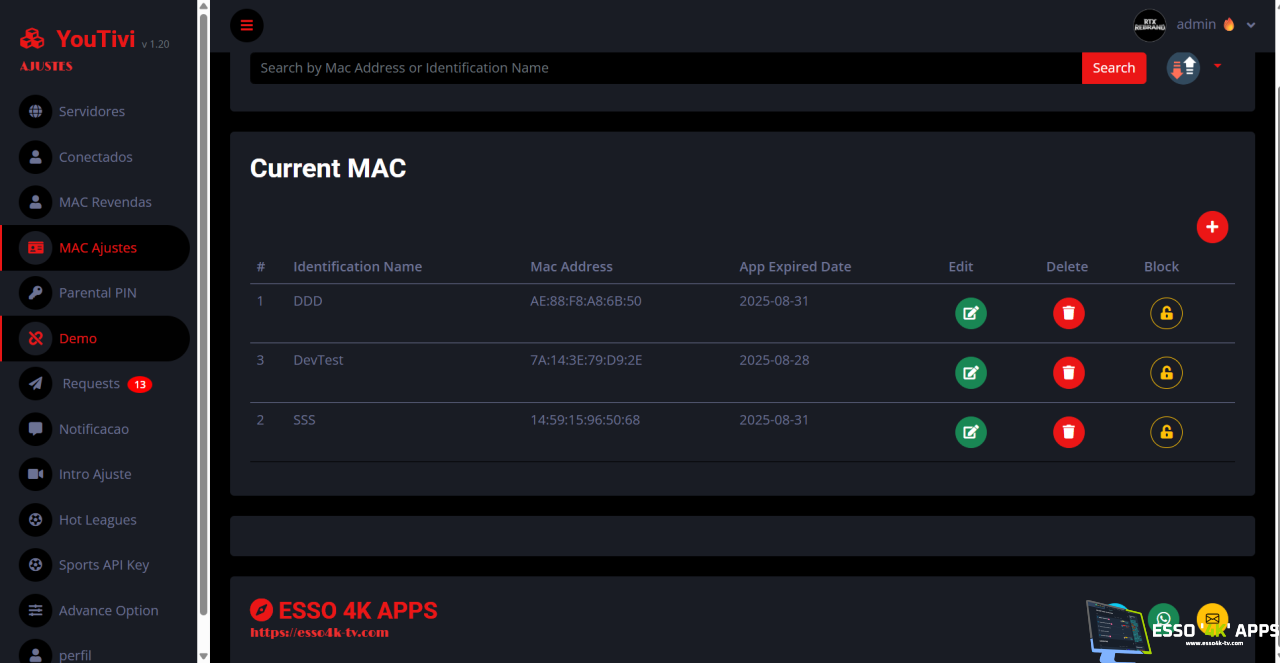Viewport: 1280px width, 663px height.
Task: Open the red sort dropdown caret
Action: coord(1217,66)
